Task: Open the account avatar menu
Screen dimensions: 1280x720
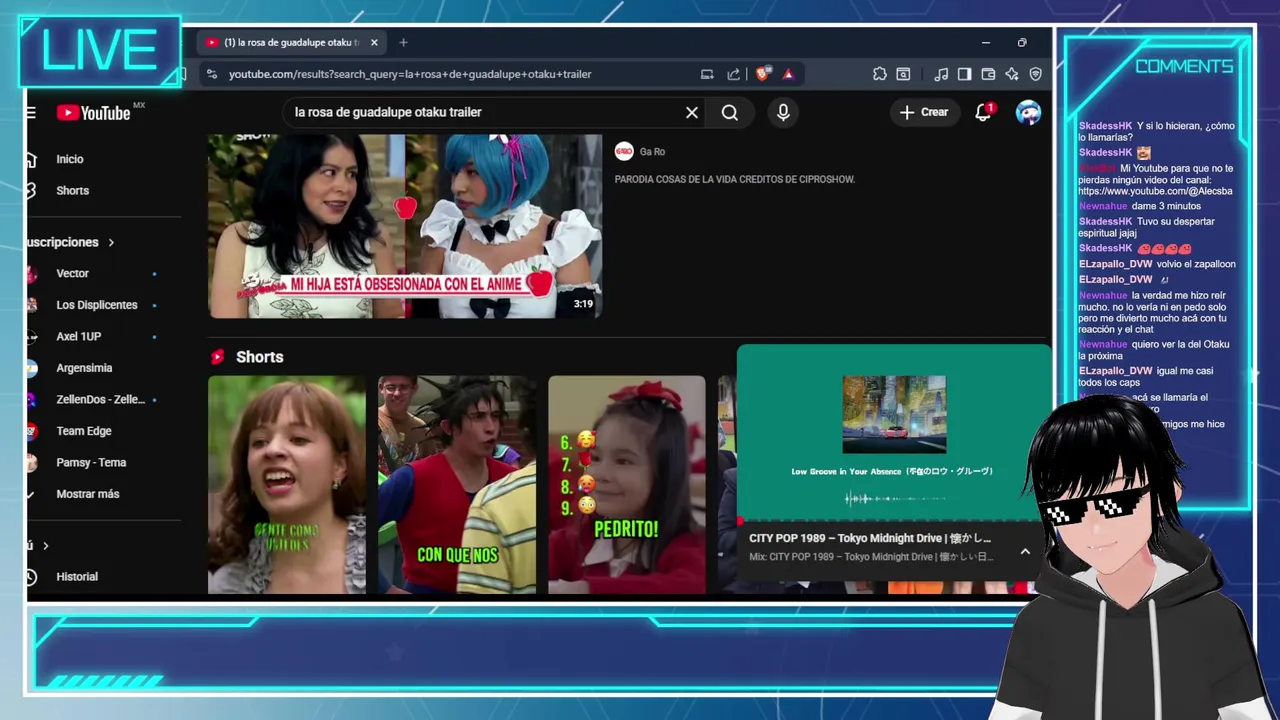Action: click(1028, 113)
